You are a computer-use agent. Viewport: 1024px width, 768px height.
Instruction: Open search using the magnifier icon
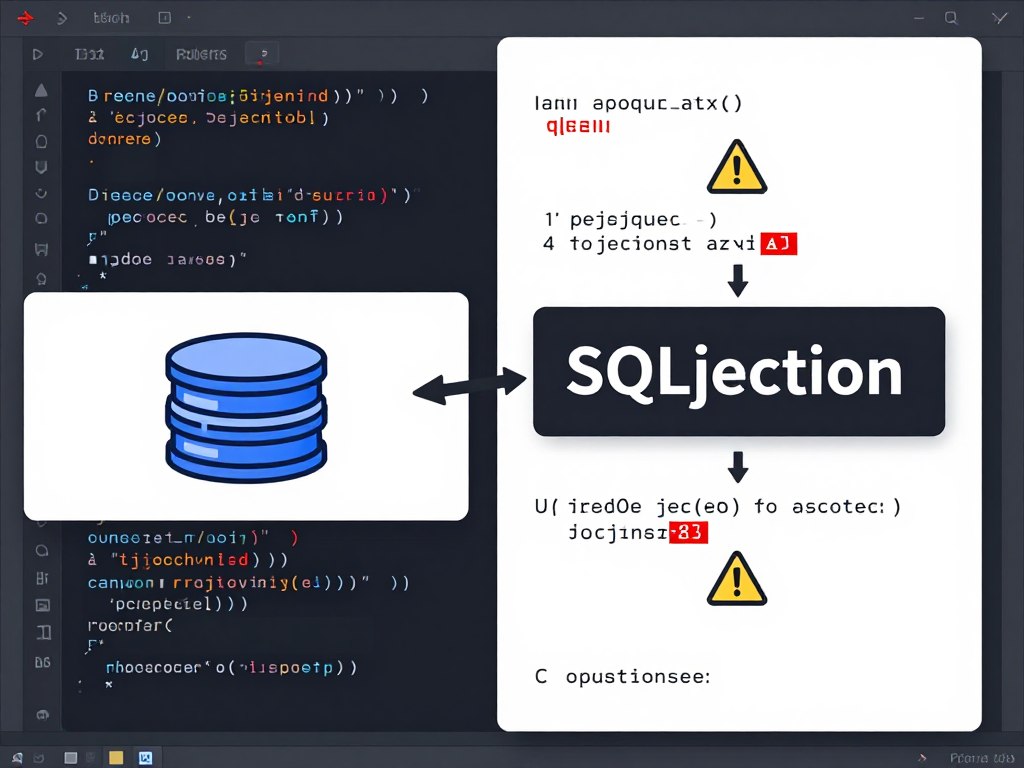(x=952, y=18)
